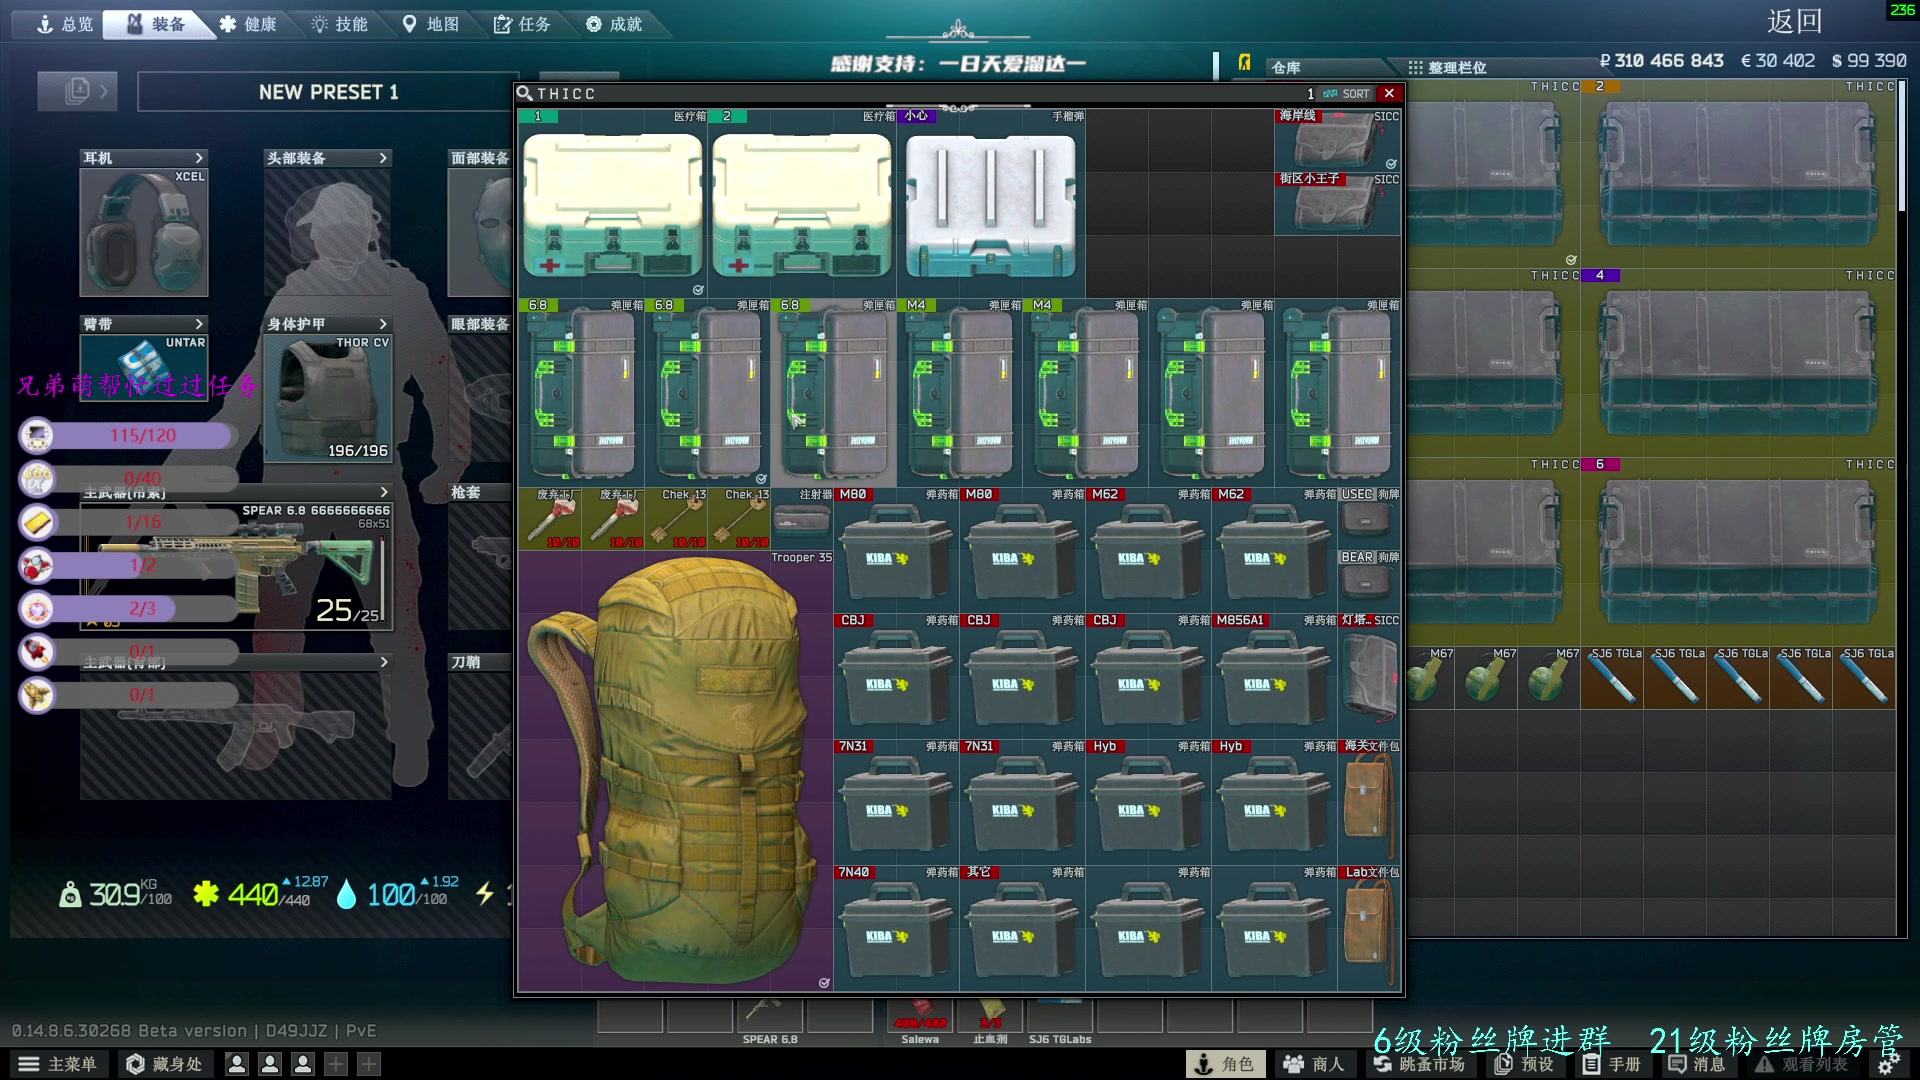Select the M856A1 ammo case
Image resolution: width=1920 pixels, height=1080 pixels.
pos(1274,676)
